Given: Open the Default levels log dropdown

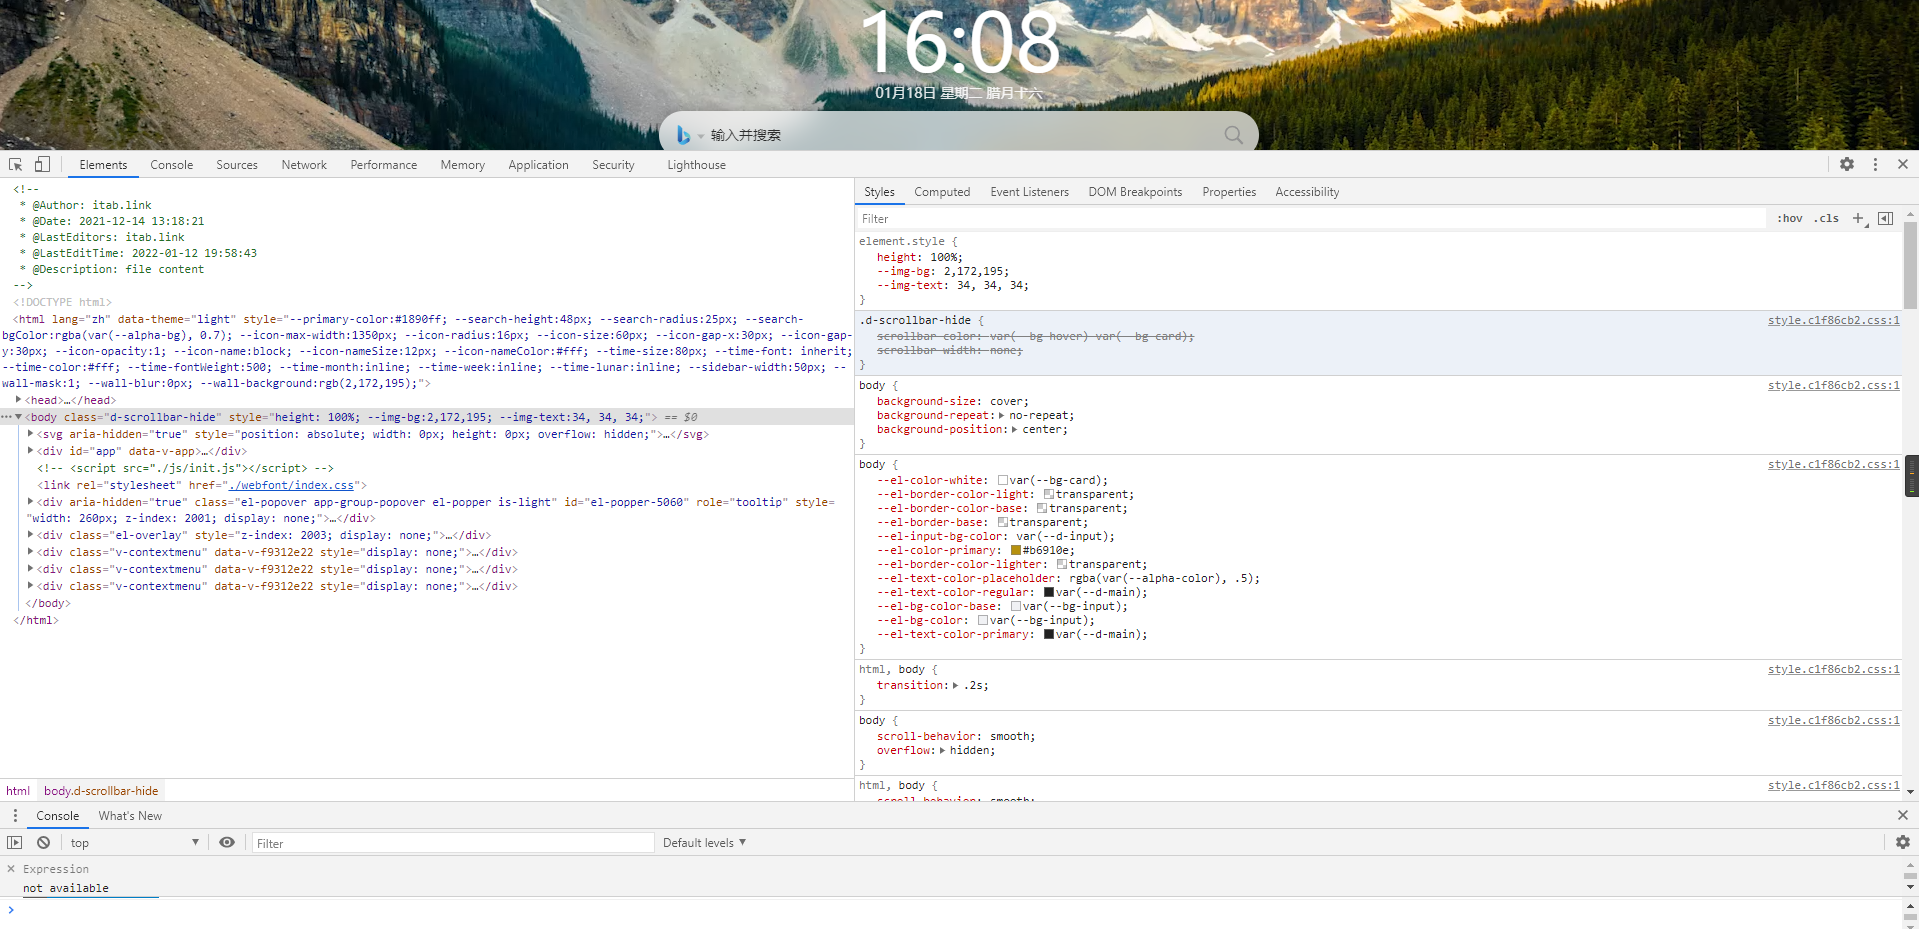Looking at the screenshot, I should 704,843.
